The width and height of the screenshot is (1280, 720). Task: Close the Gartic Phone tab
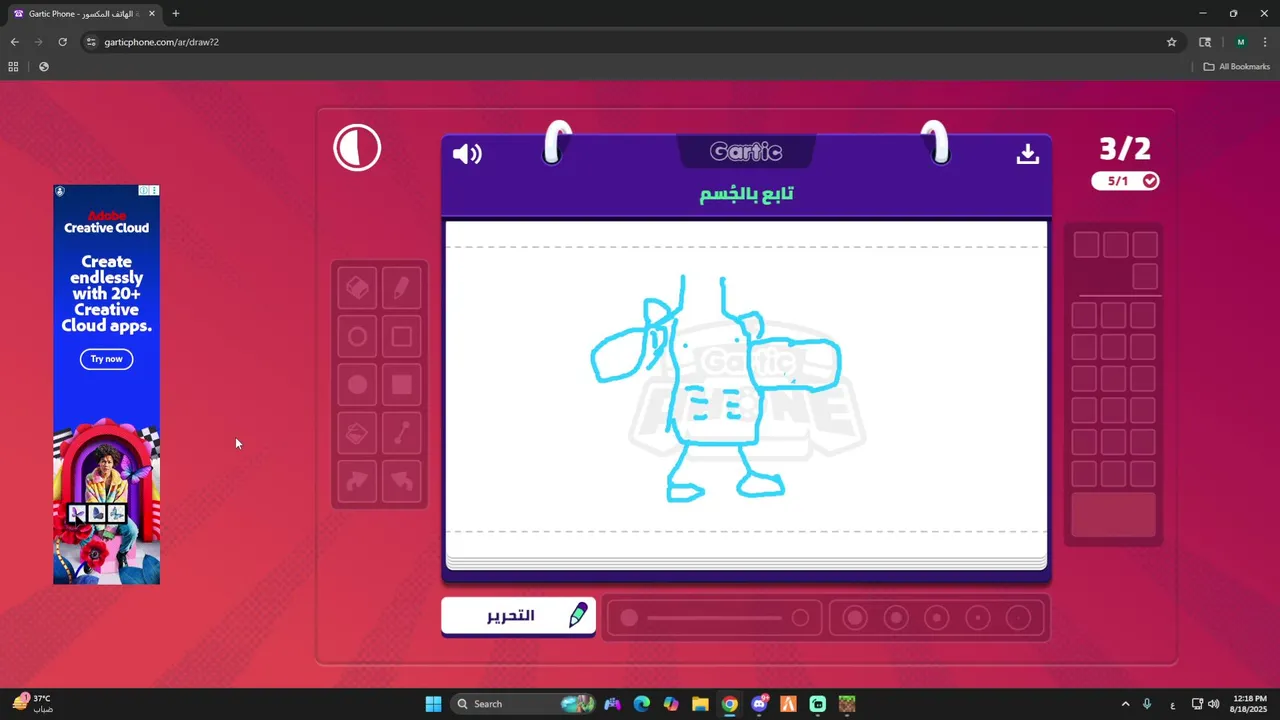pos(152,14)
